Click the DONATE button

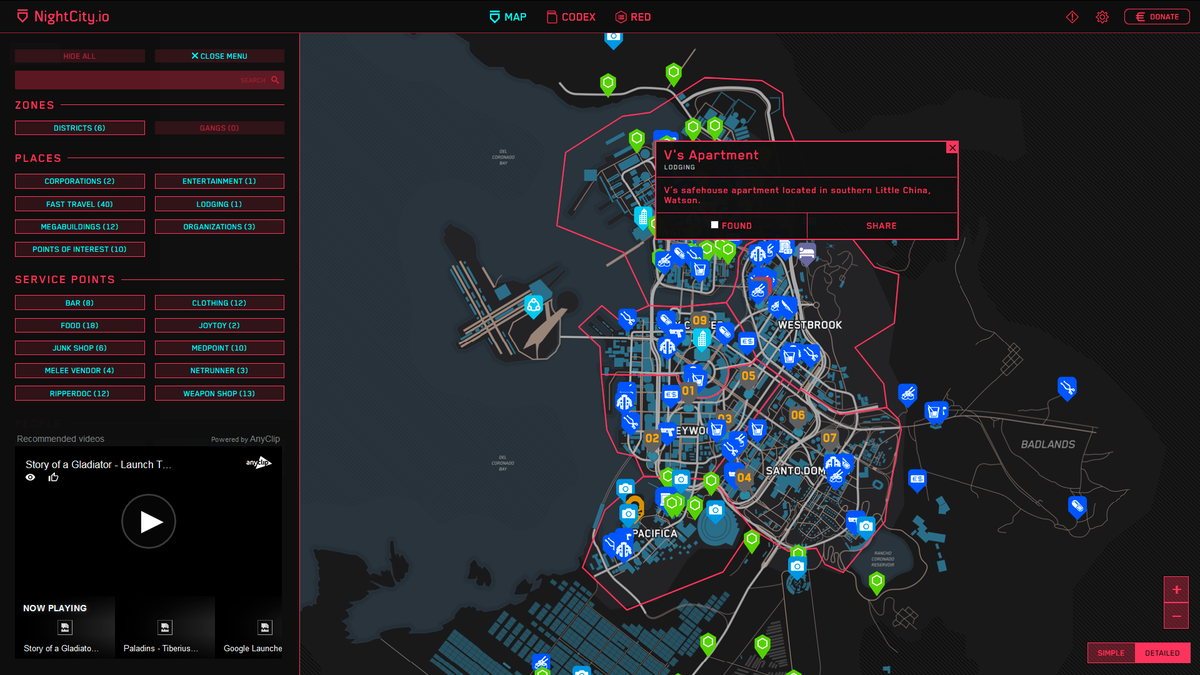[1157, 17]
